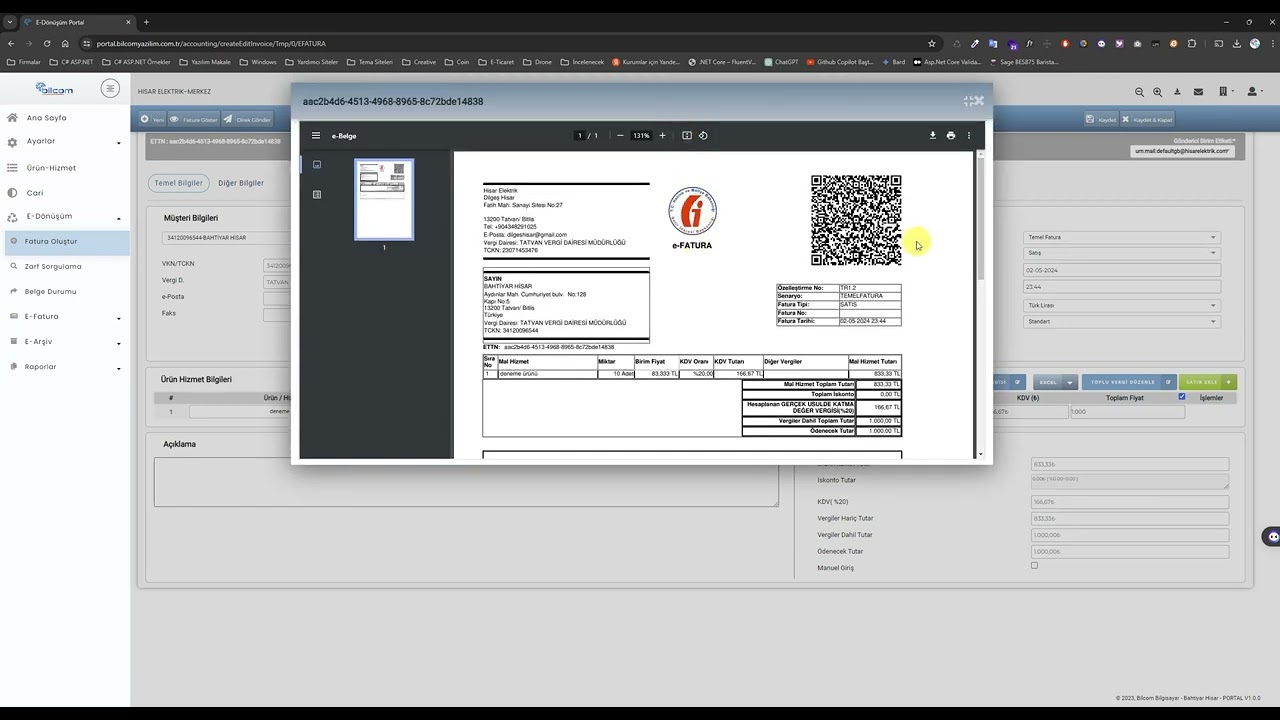This screenshot has height=720, width=1280.
Task: Expand the E-Fatura submenu
Action: click(x=65, y=317)
